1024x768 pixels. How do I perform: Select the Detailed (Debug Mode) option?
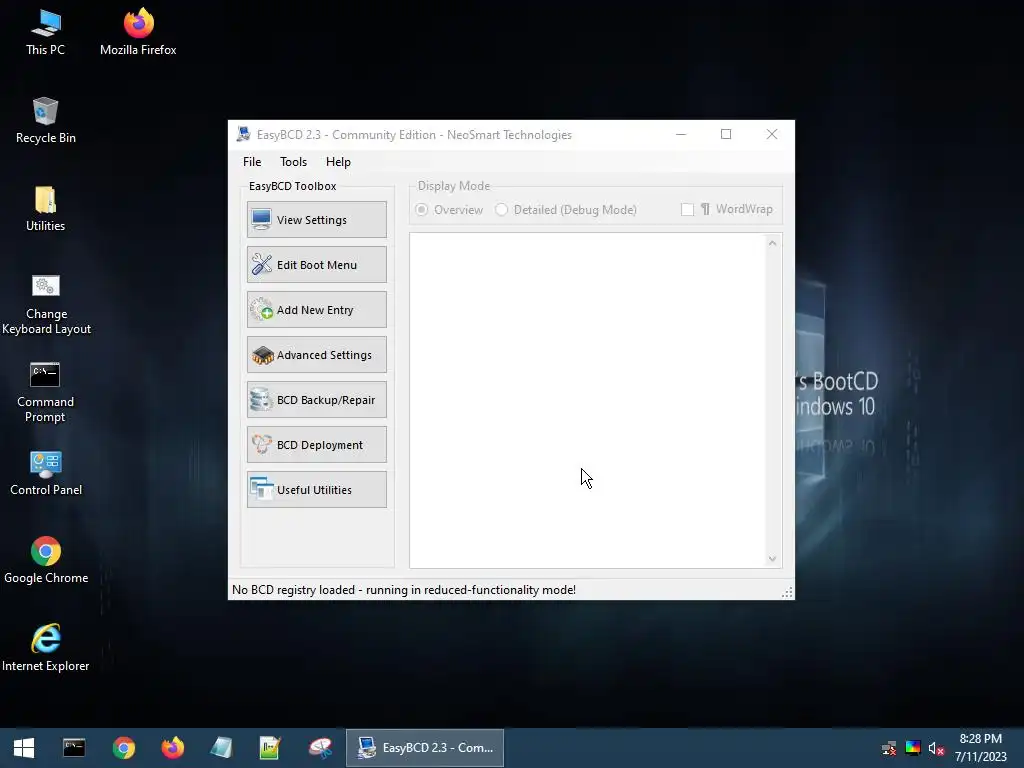click(566, 210)
